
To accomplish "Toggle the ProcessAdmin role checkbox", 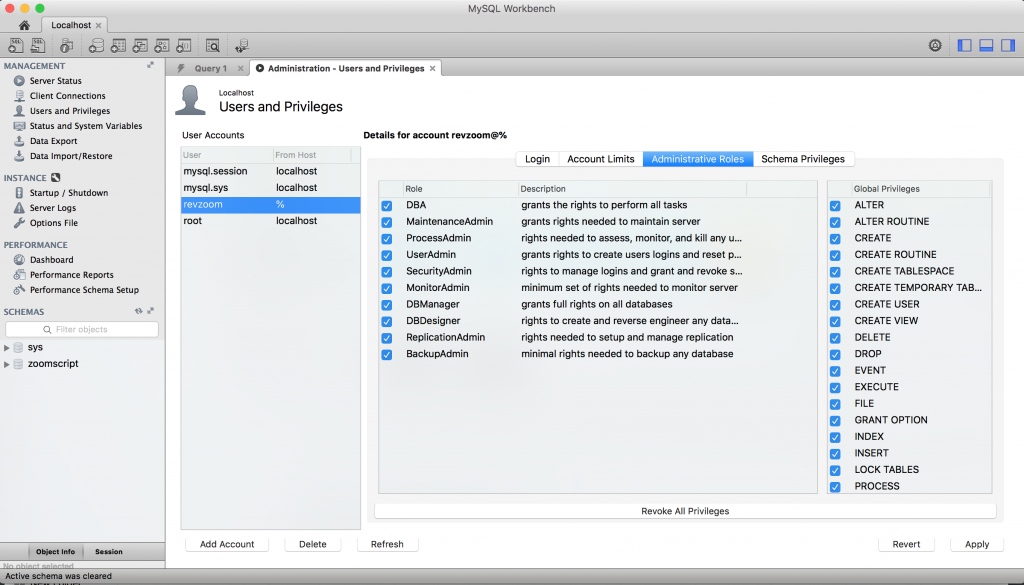I will tap(387, 239).
